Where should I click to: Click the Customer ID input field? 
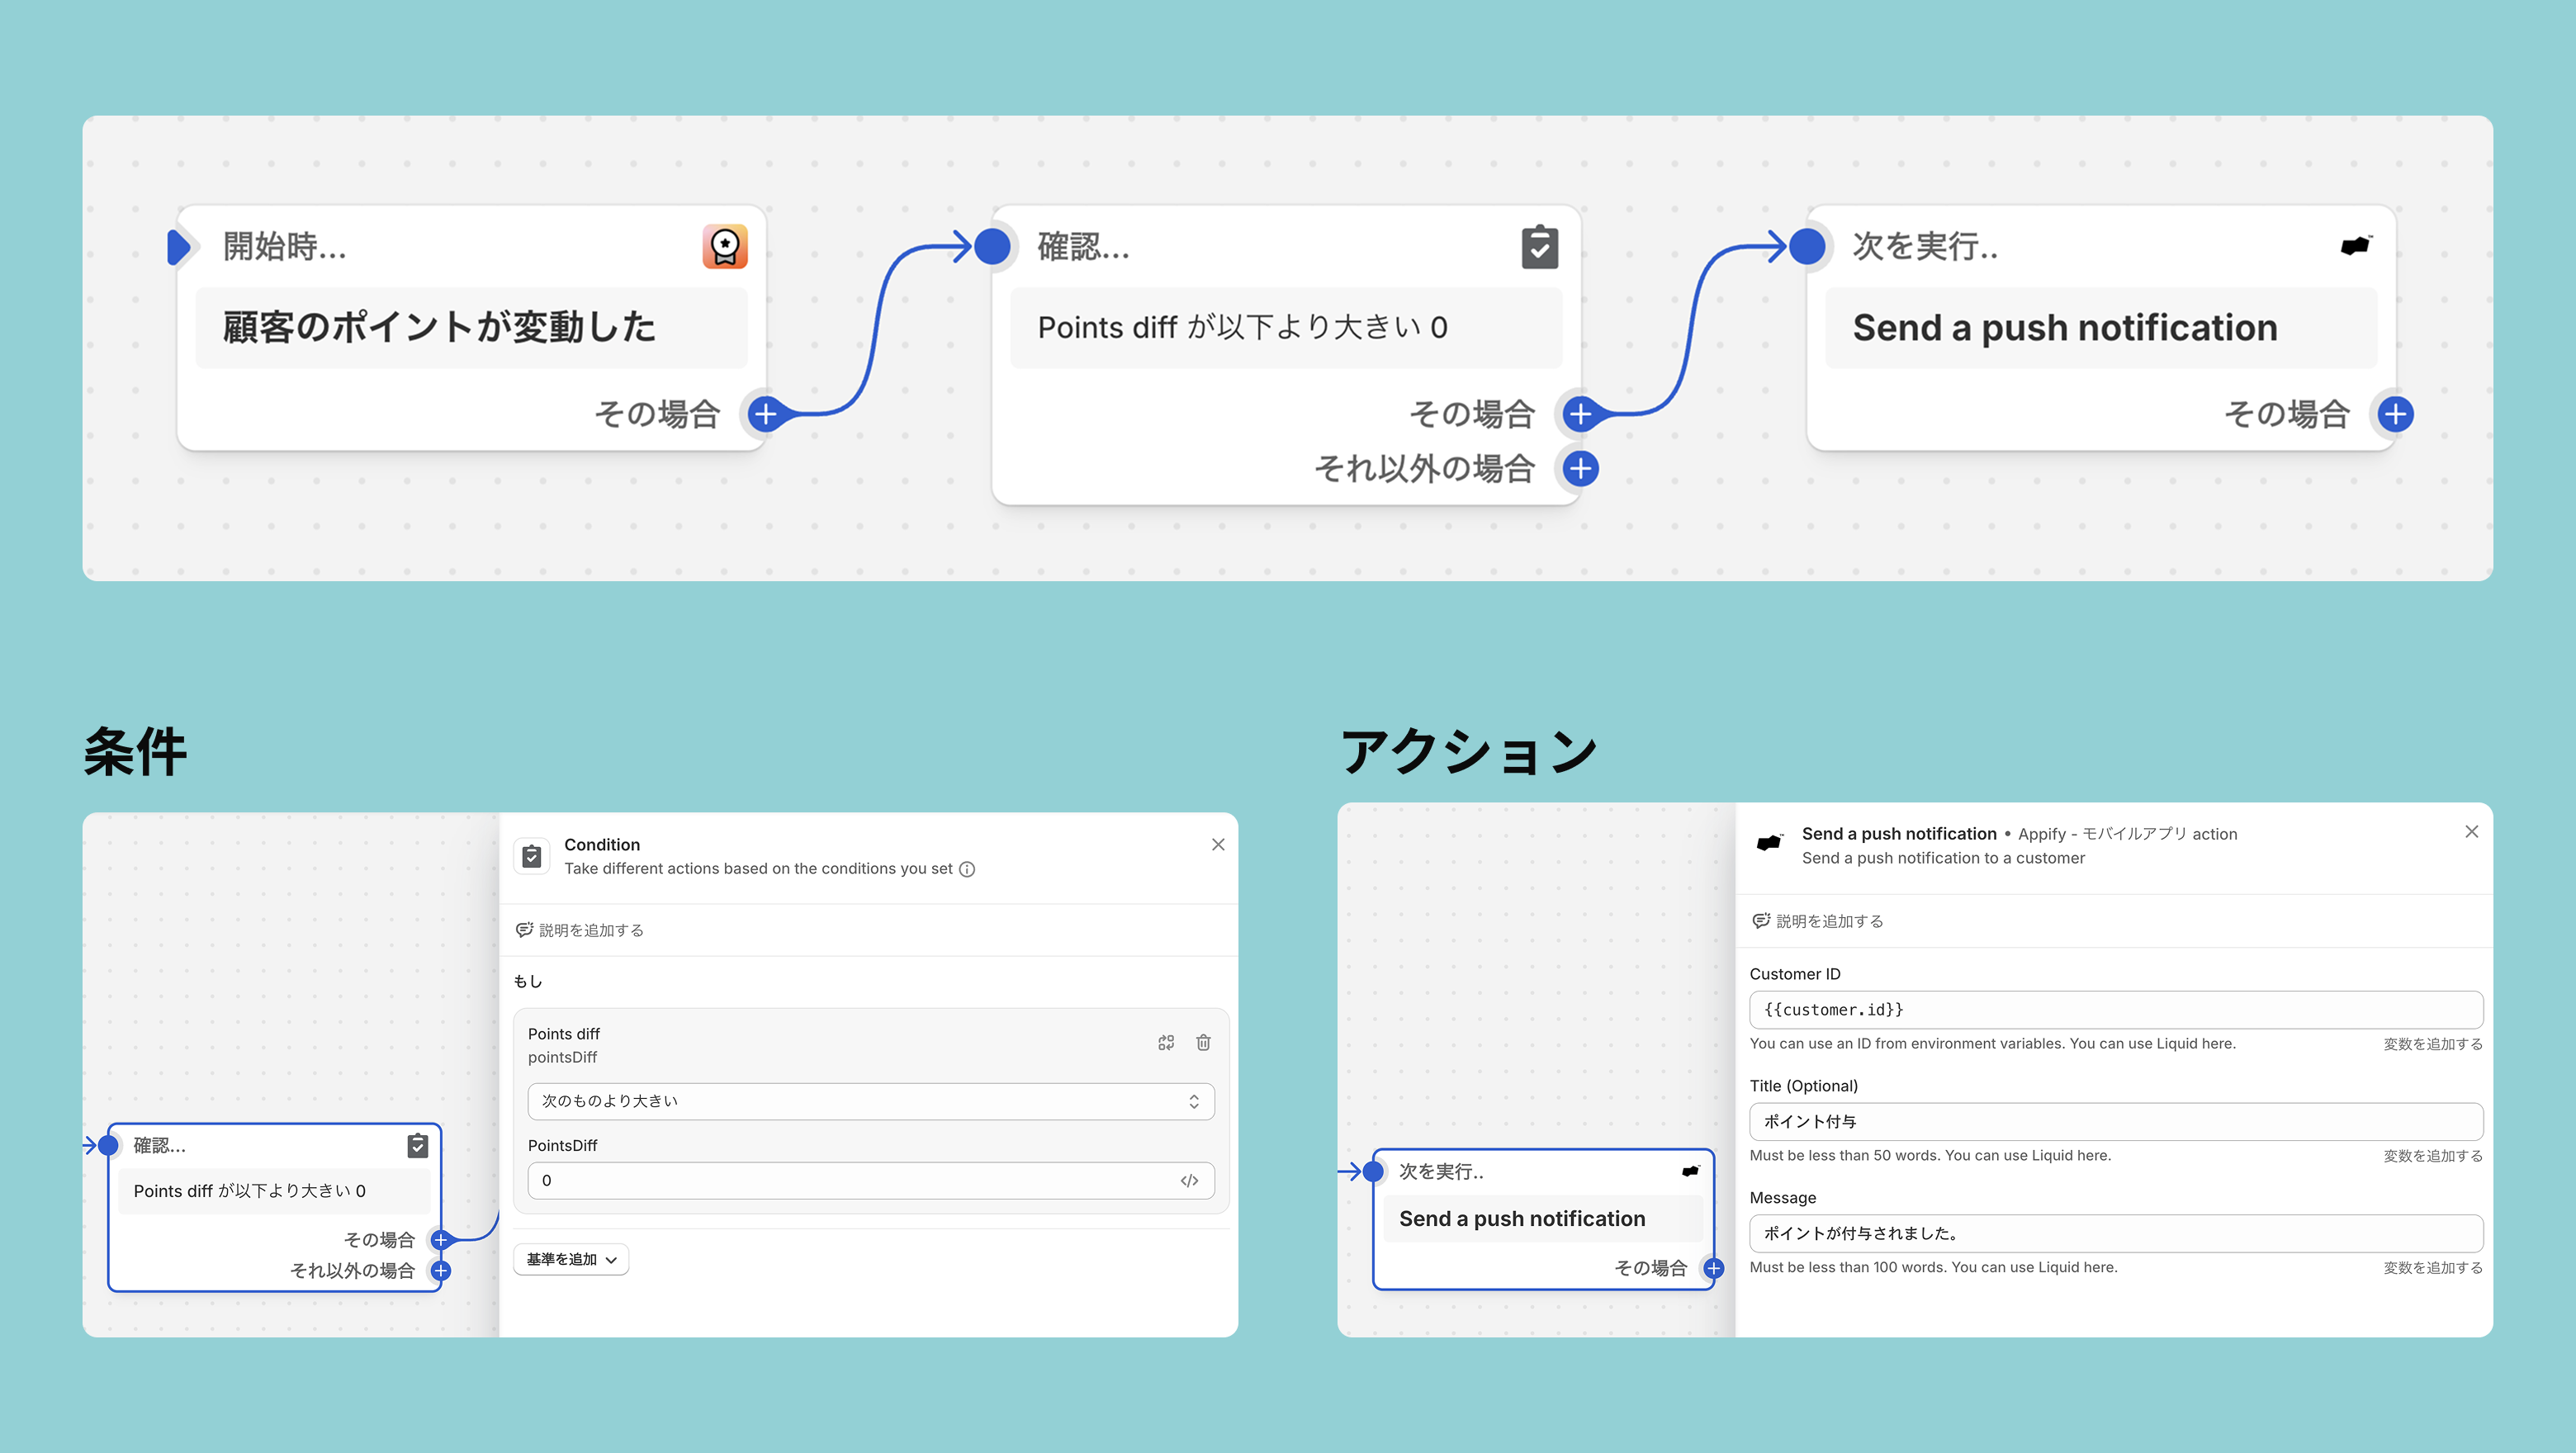tap(2115, 1010)
